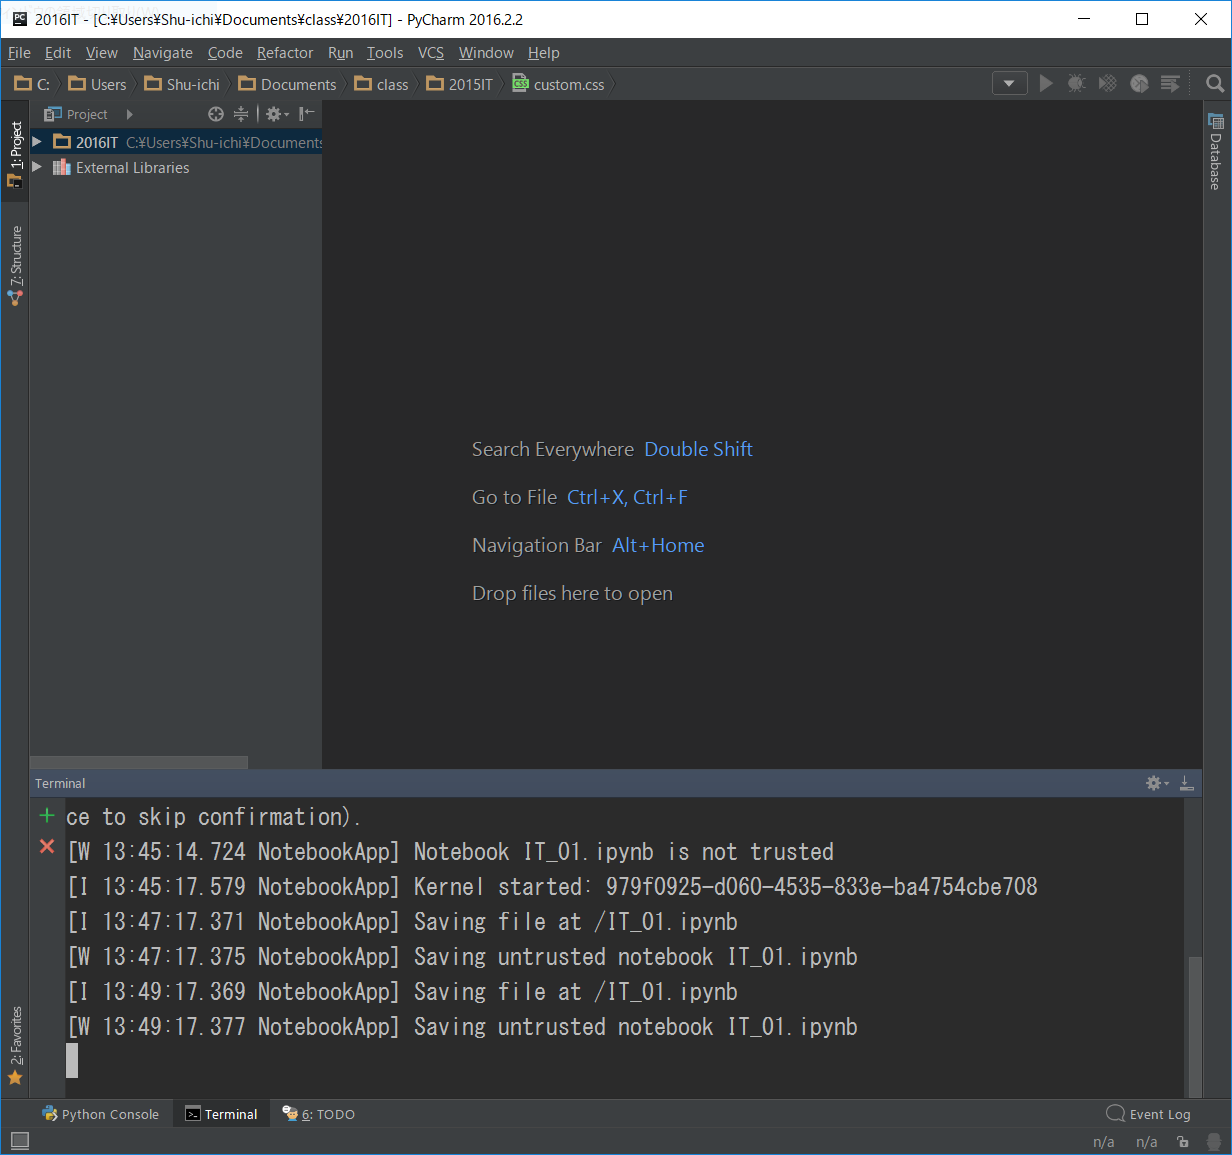Image resolution: width=1232 pixels, height=1155 pixels.
Task: Click Run with Coverage icon
Action: (1107, 84)
